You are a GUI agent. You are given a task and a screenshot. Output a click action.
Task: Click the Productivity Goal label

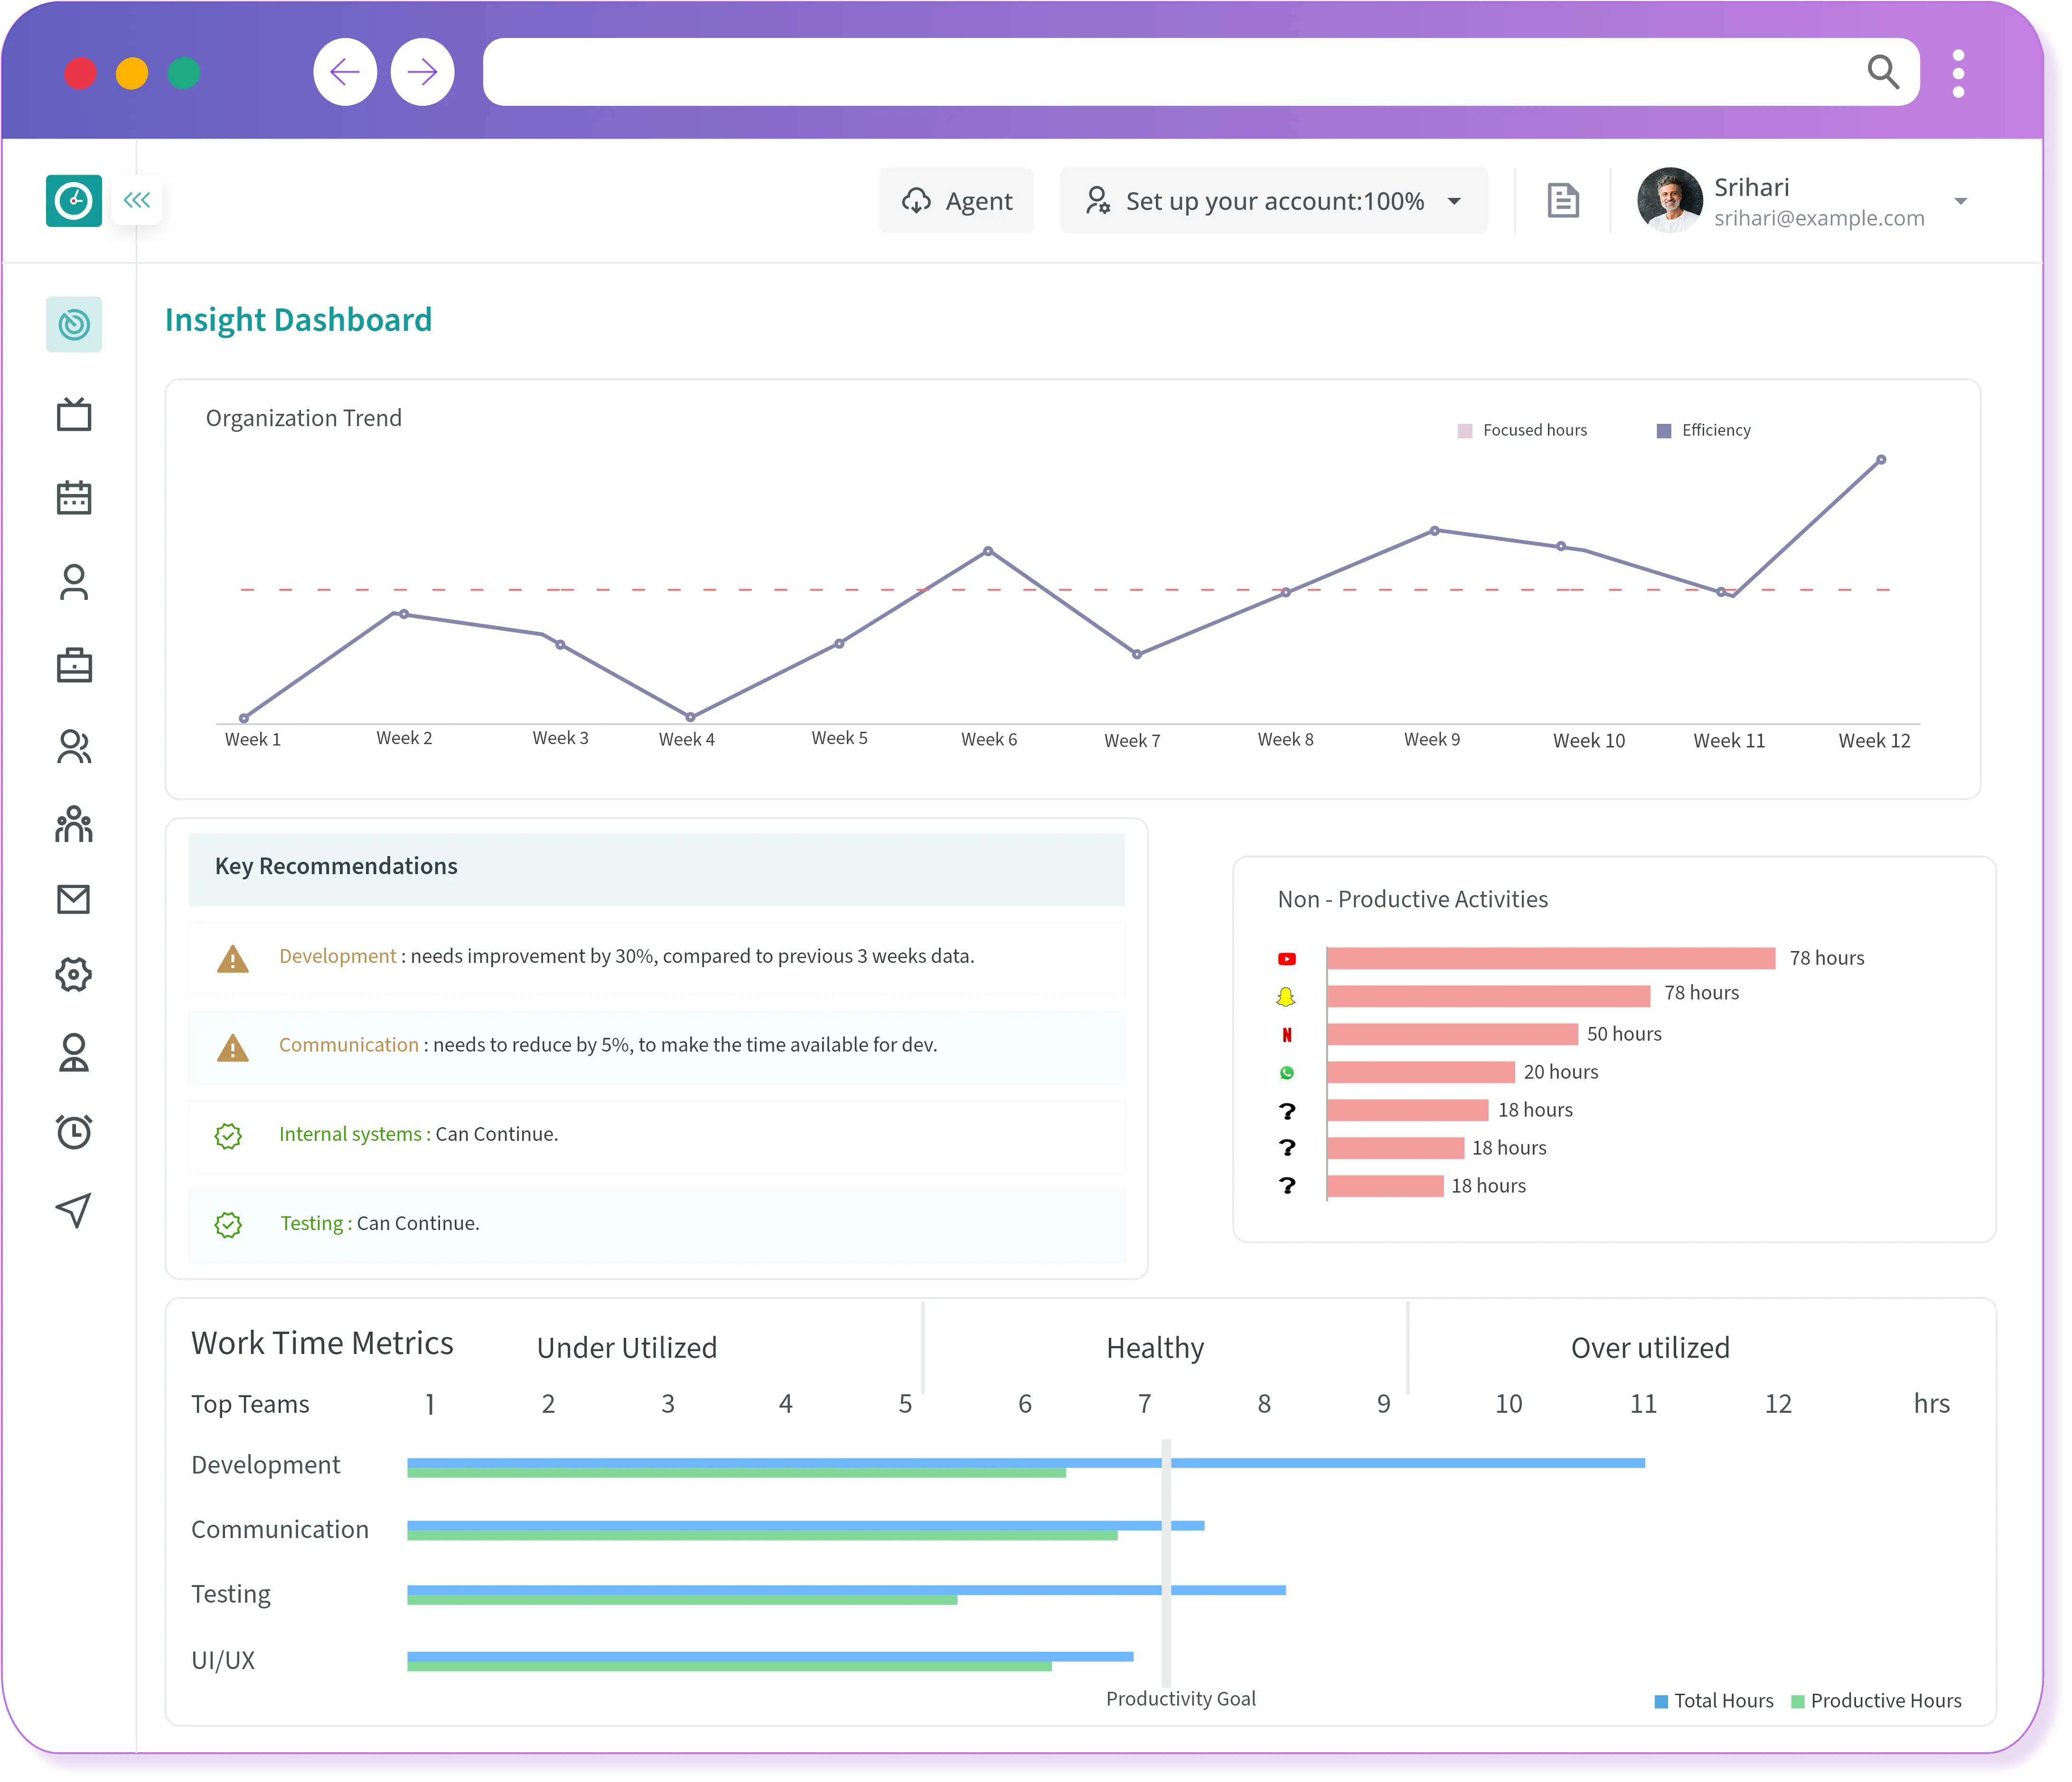[x=1180, y=1699]
